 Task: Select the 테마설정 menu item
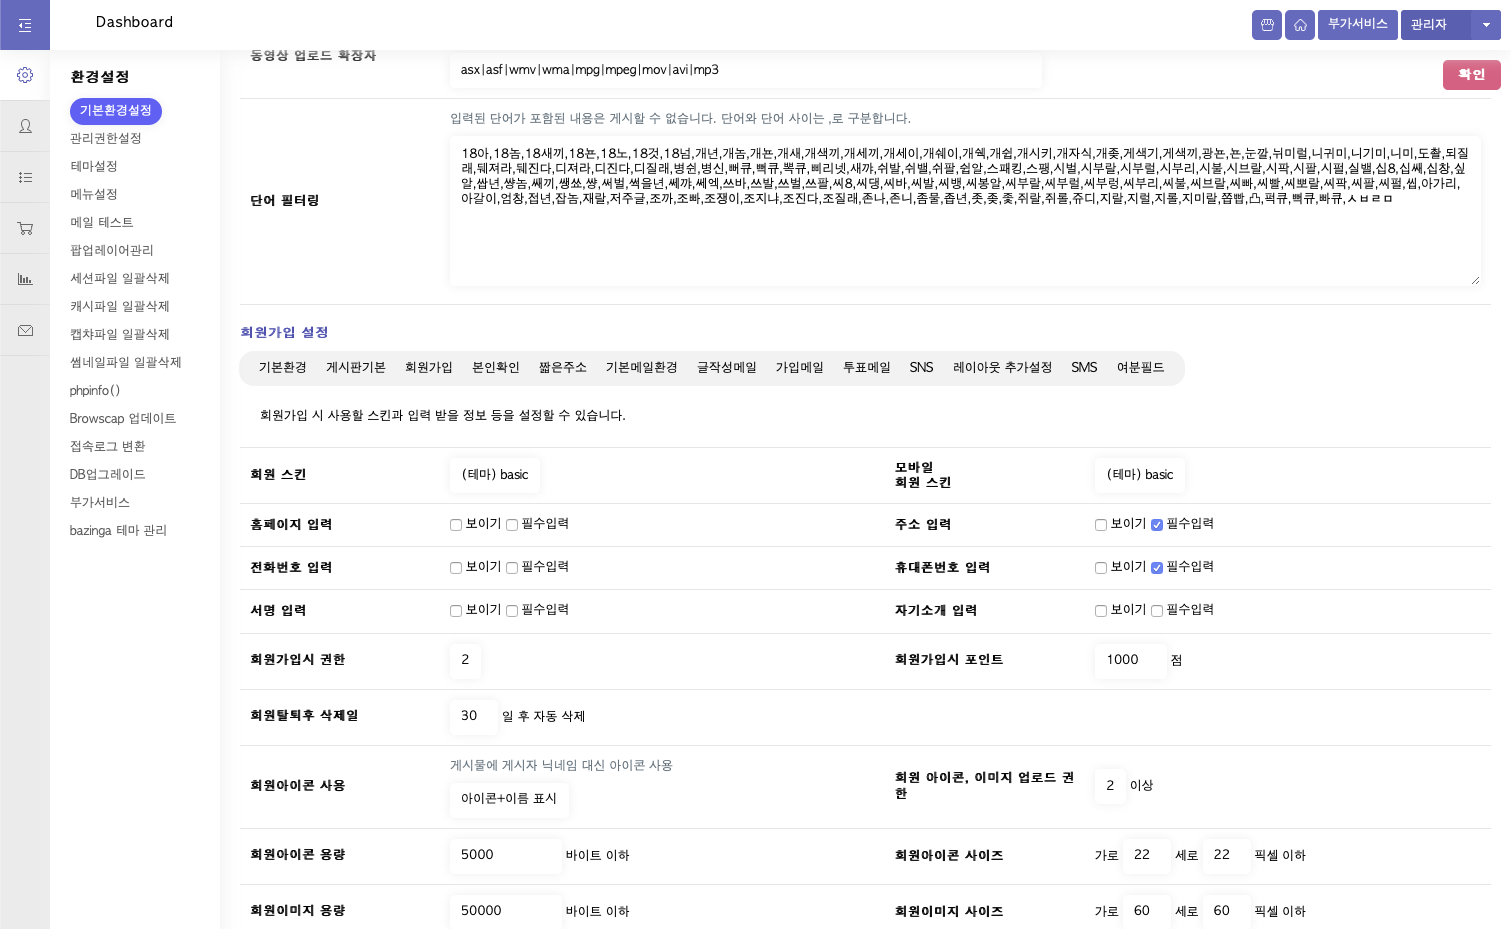click(x=94, y=166)
